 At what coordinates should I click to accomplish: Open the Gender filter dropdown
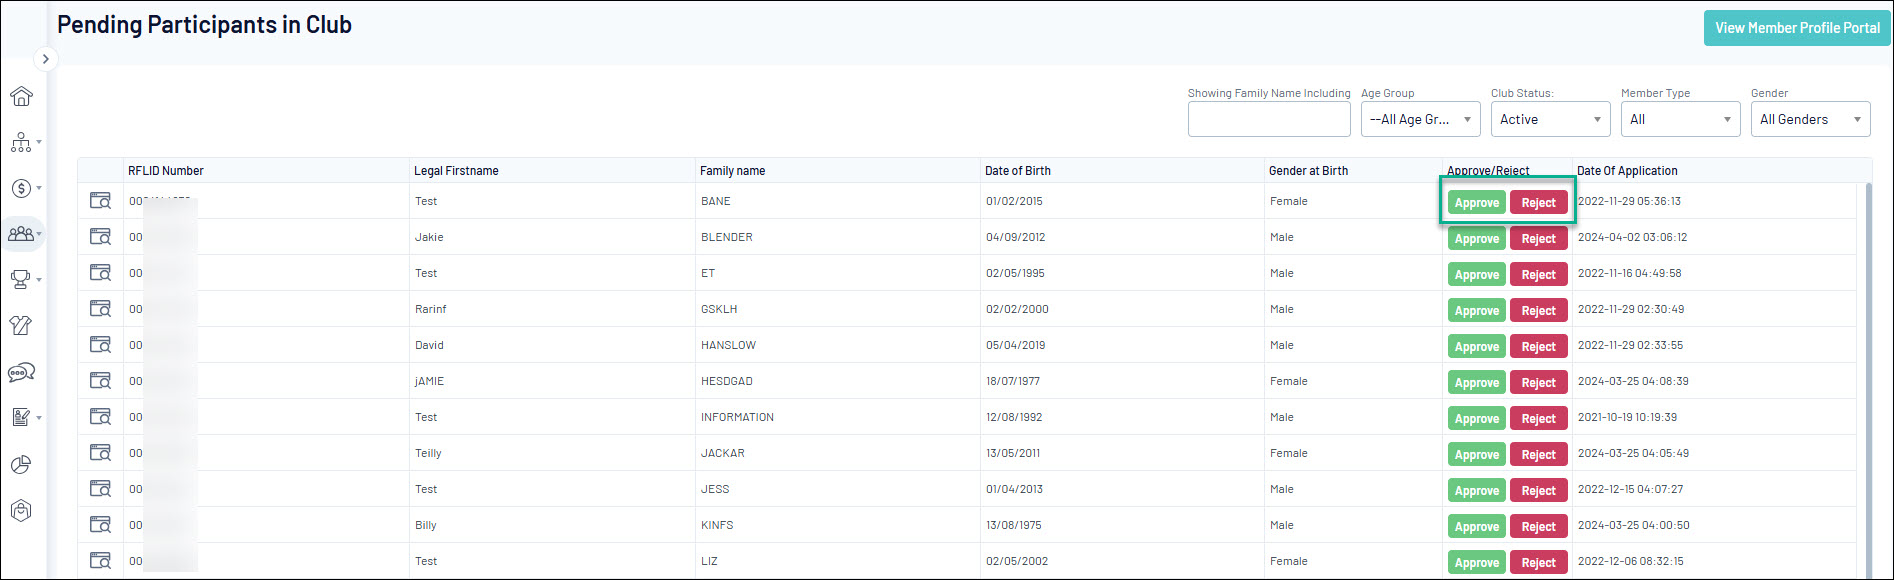pyautogui.click(x=1811, y=119)
